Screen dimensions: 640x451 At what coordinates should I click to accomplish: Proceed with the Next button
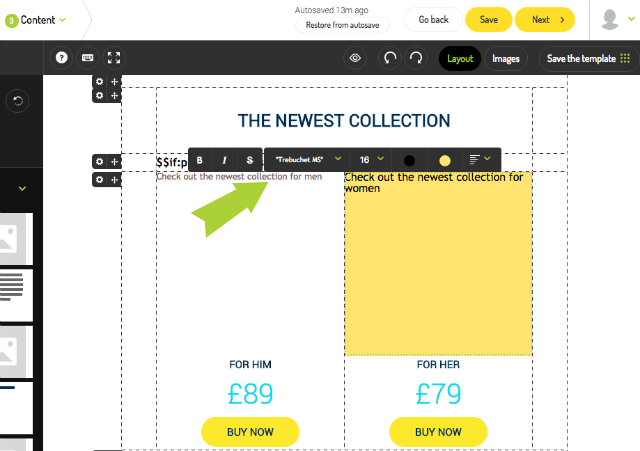545,20
